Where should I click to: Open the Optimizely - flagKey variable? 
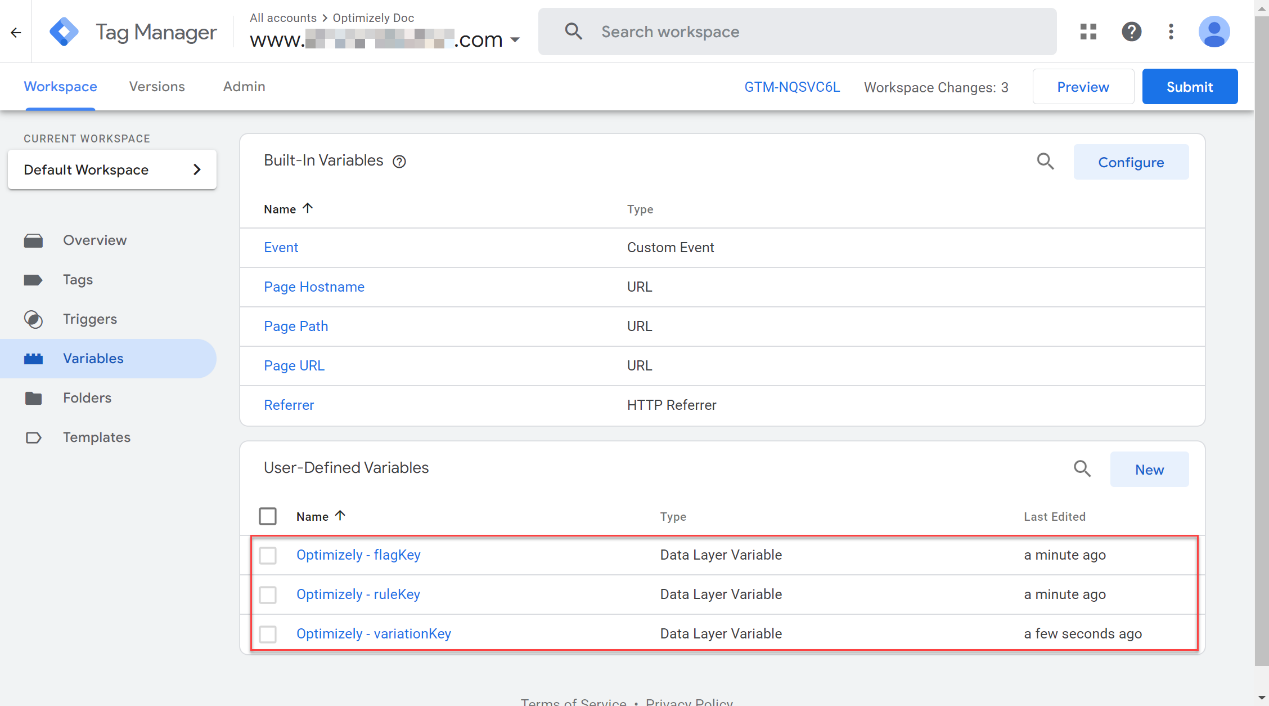[x=358, y=554]
